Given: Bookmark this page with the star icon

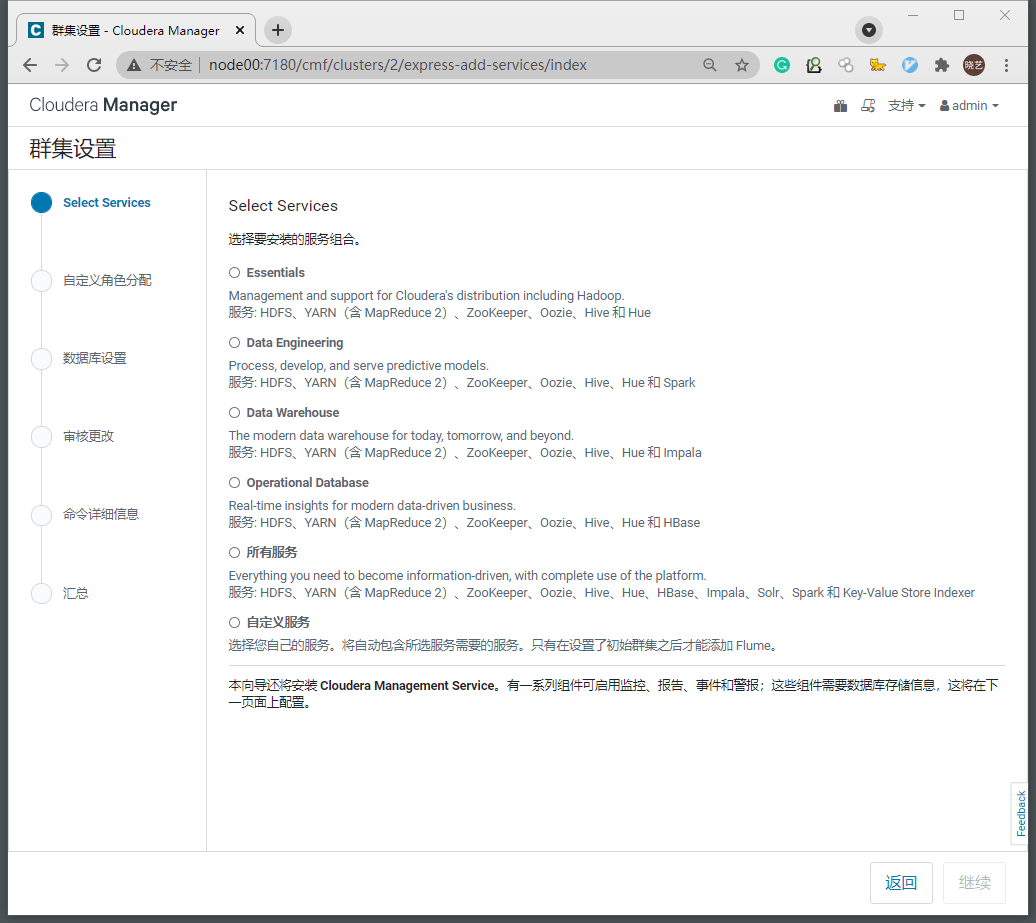Looking at the screenshot, I should (742, 65).
